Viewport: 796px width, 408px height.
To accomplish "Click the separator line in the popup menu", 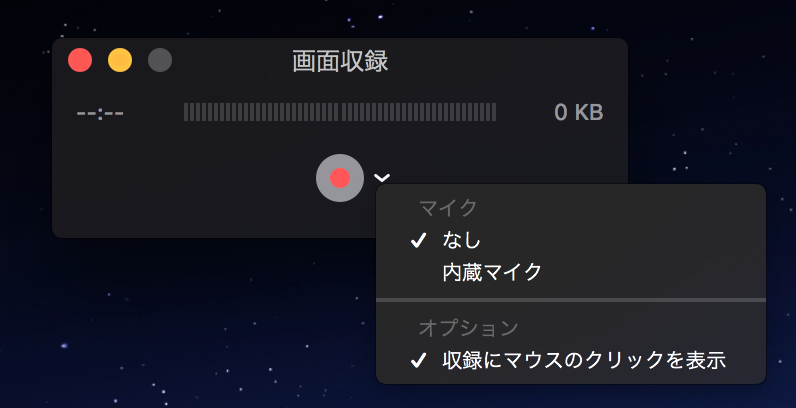I will 571,300.
